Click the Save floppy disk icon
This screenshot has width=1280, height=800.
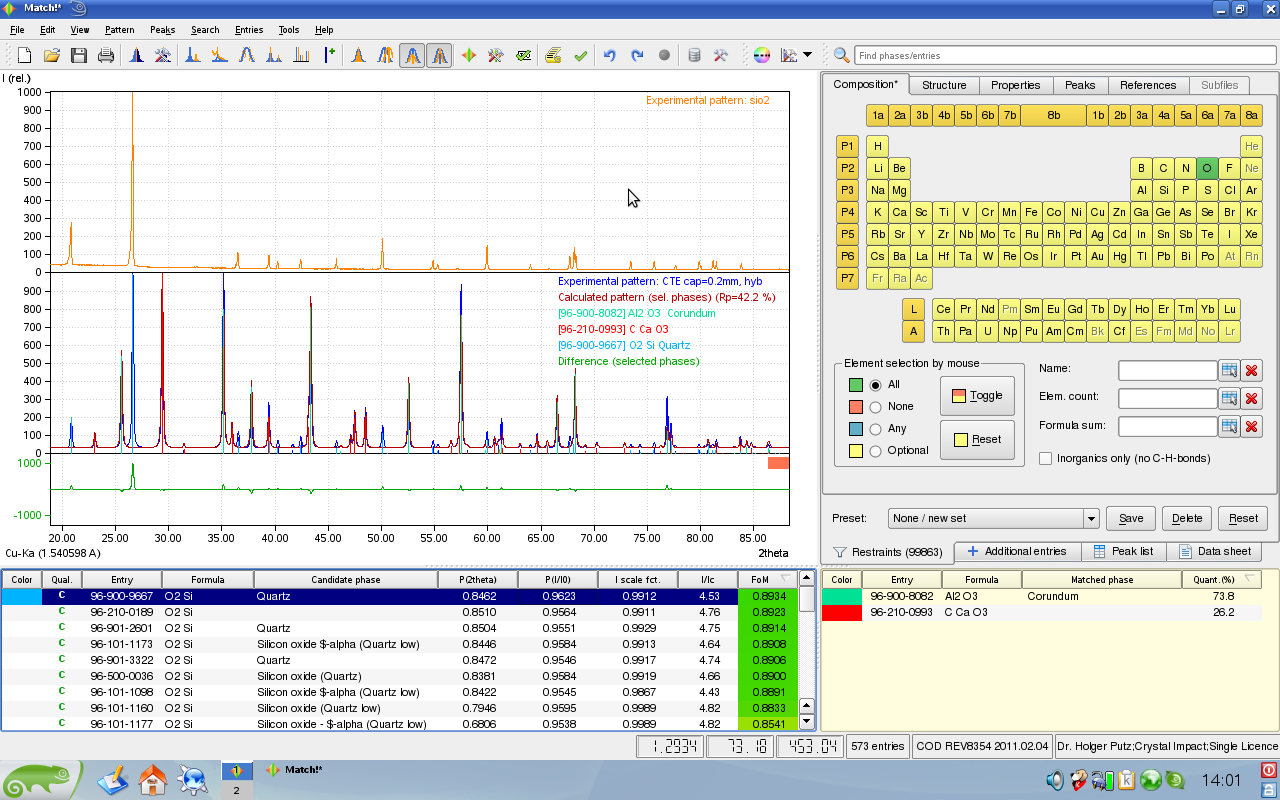point(78,56)
